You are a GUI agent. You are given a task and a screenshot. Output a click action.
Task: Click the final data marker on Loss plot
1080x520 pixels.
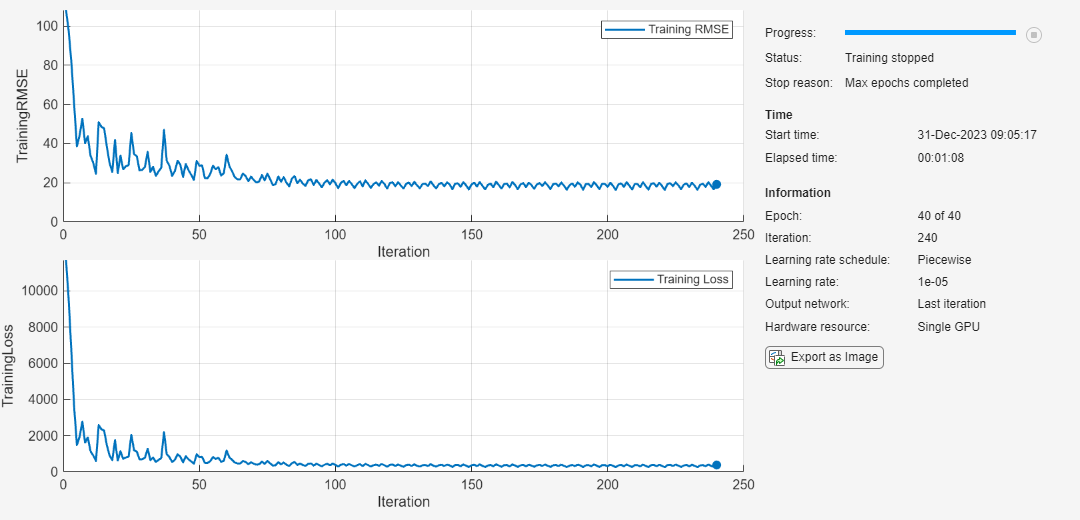716,465
